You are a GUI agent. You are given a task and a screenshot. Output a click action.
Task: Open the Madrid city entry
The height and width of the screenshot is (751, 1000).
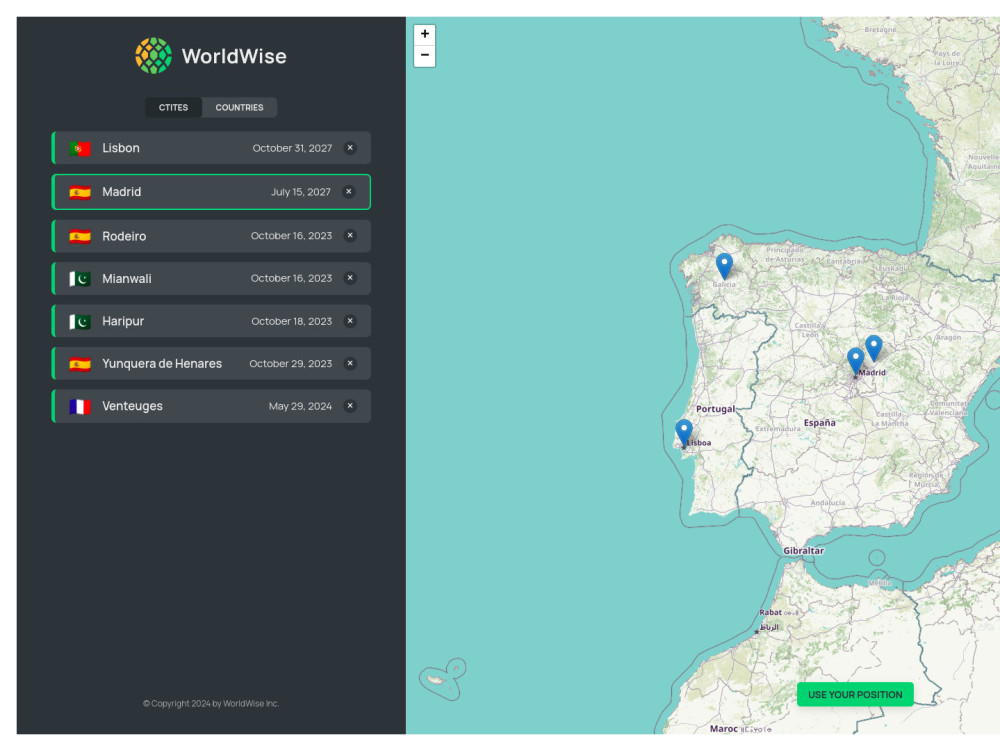coord(211,192)
